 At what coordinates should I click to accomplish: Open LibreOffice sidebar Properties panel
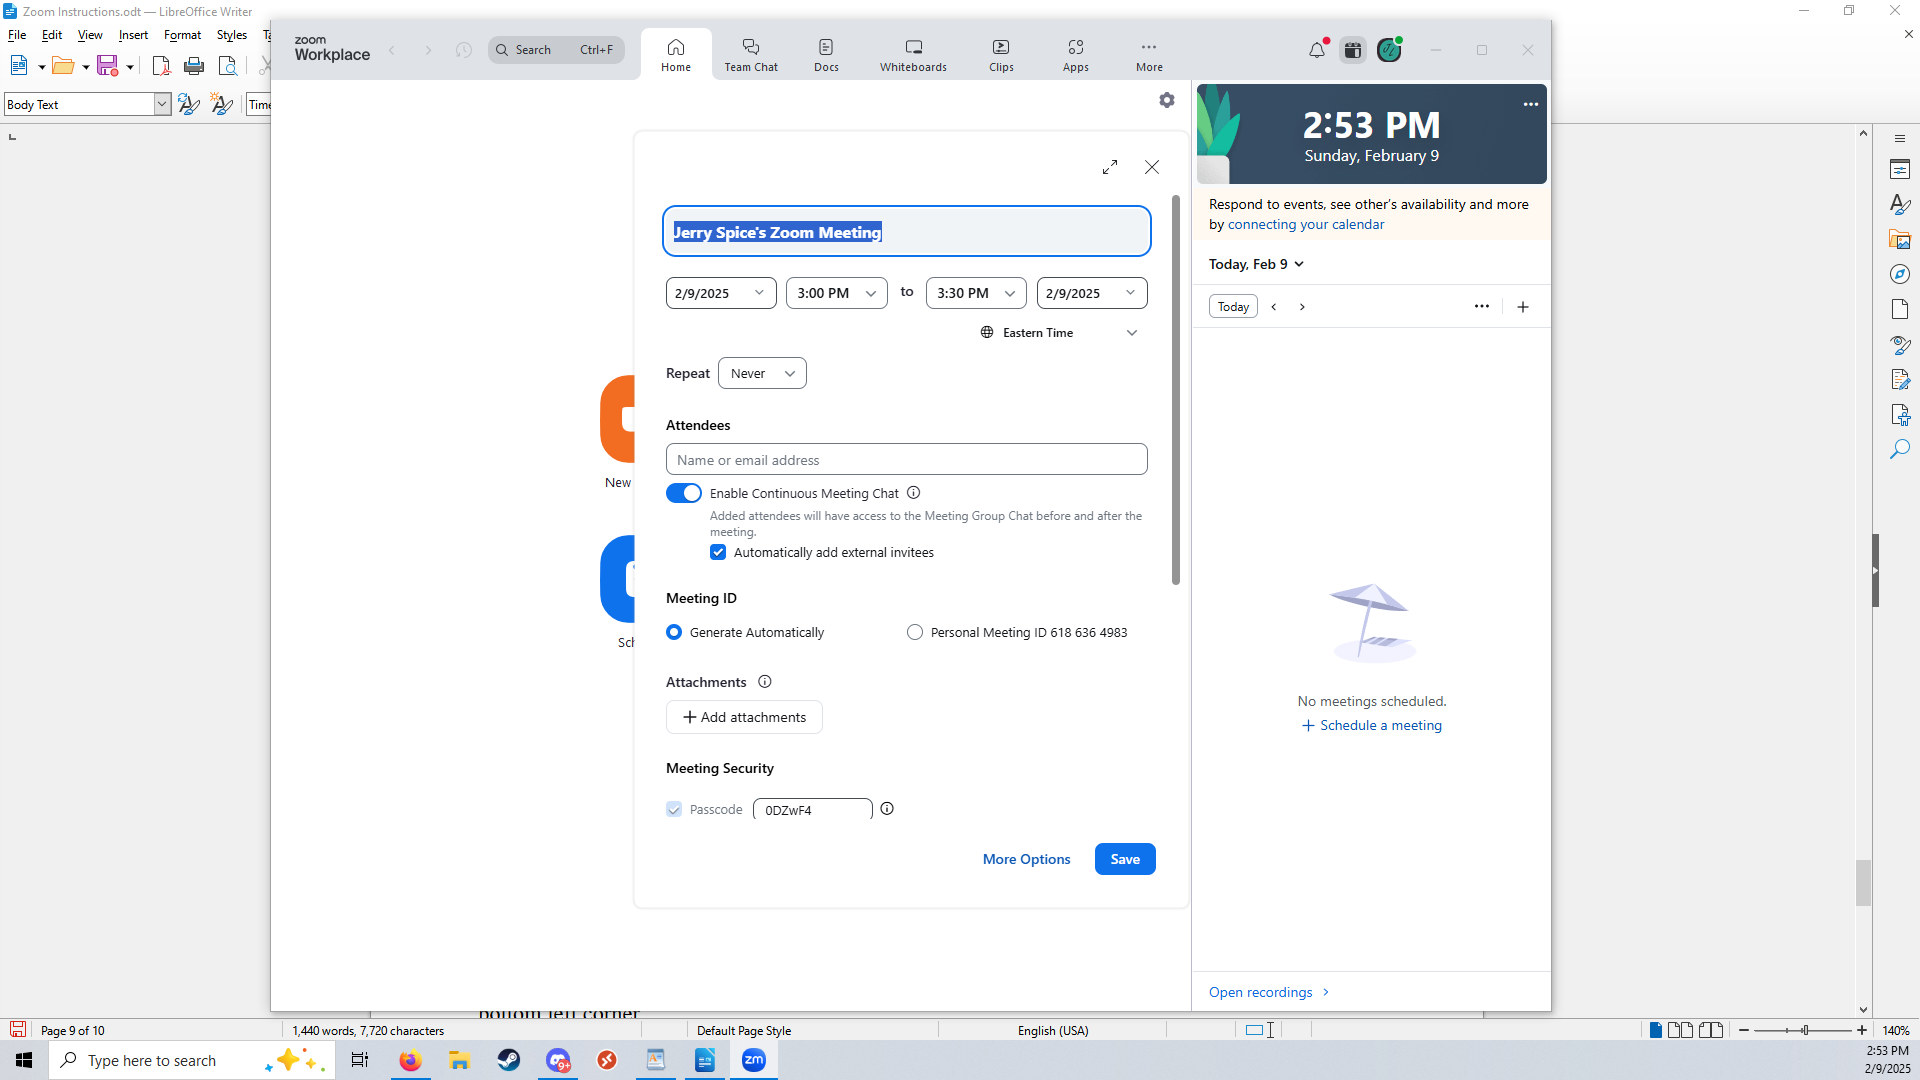pyautogui.click(x=1900, y=170)
